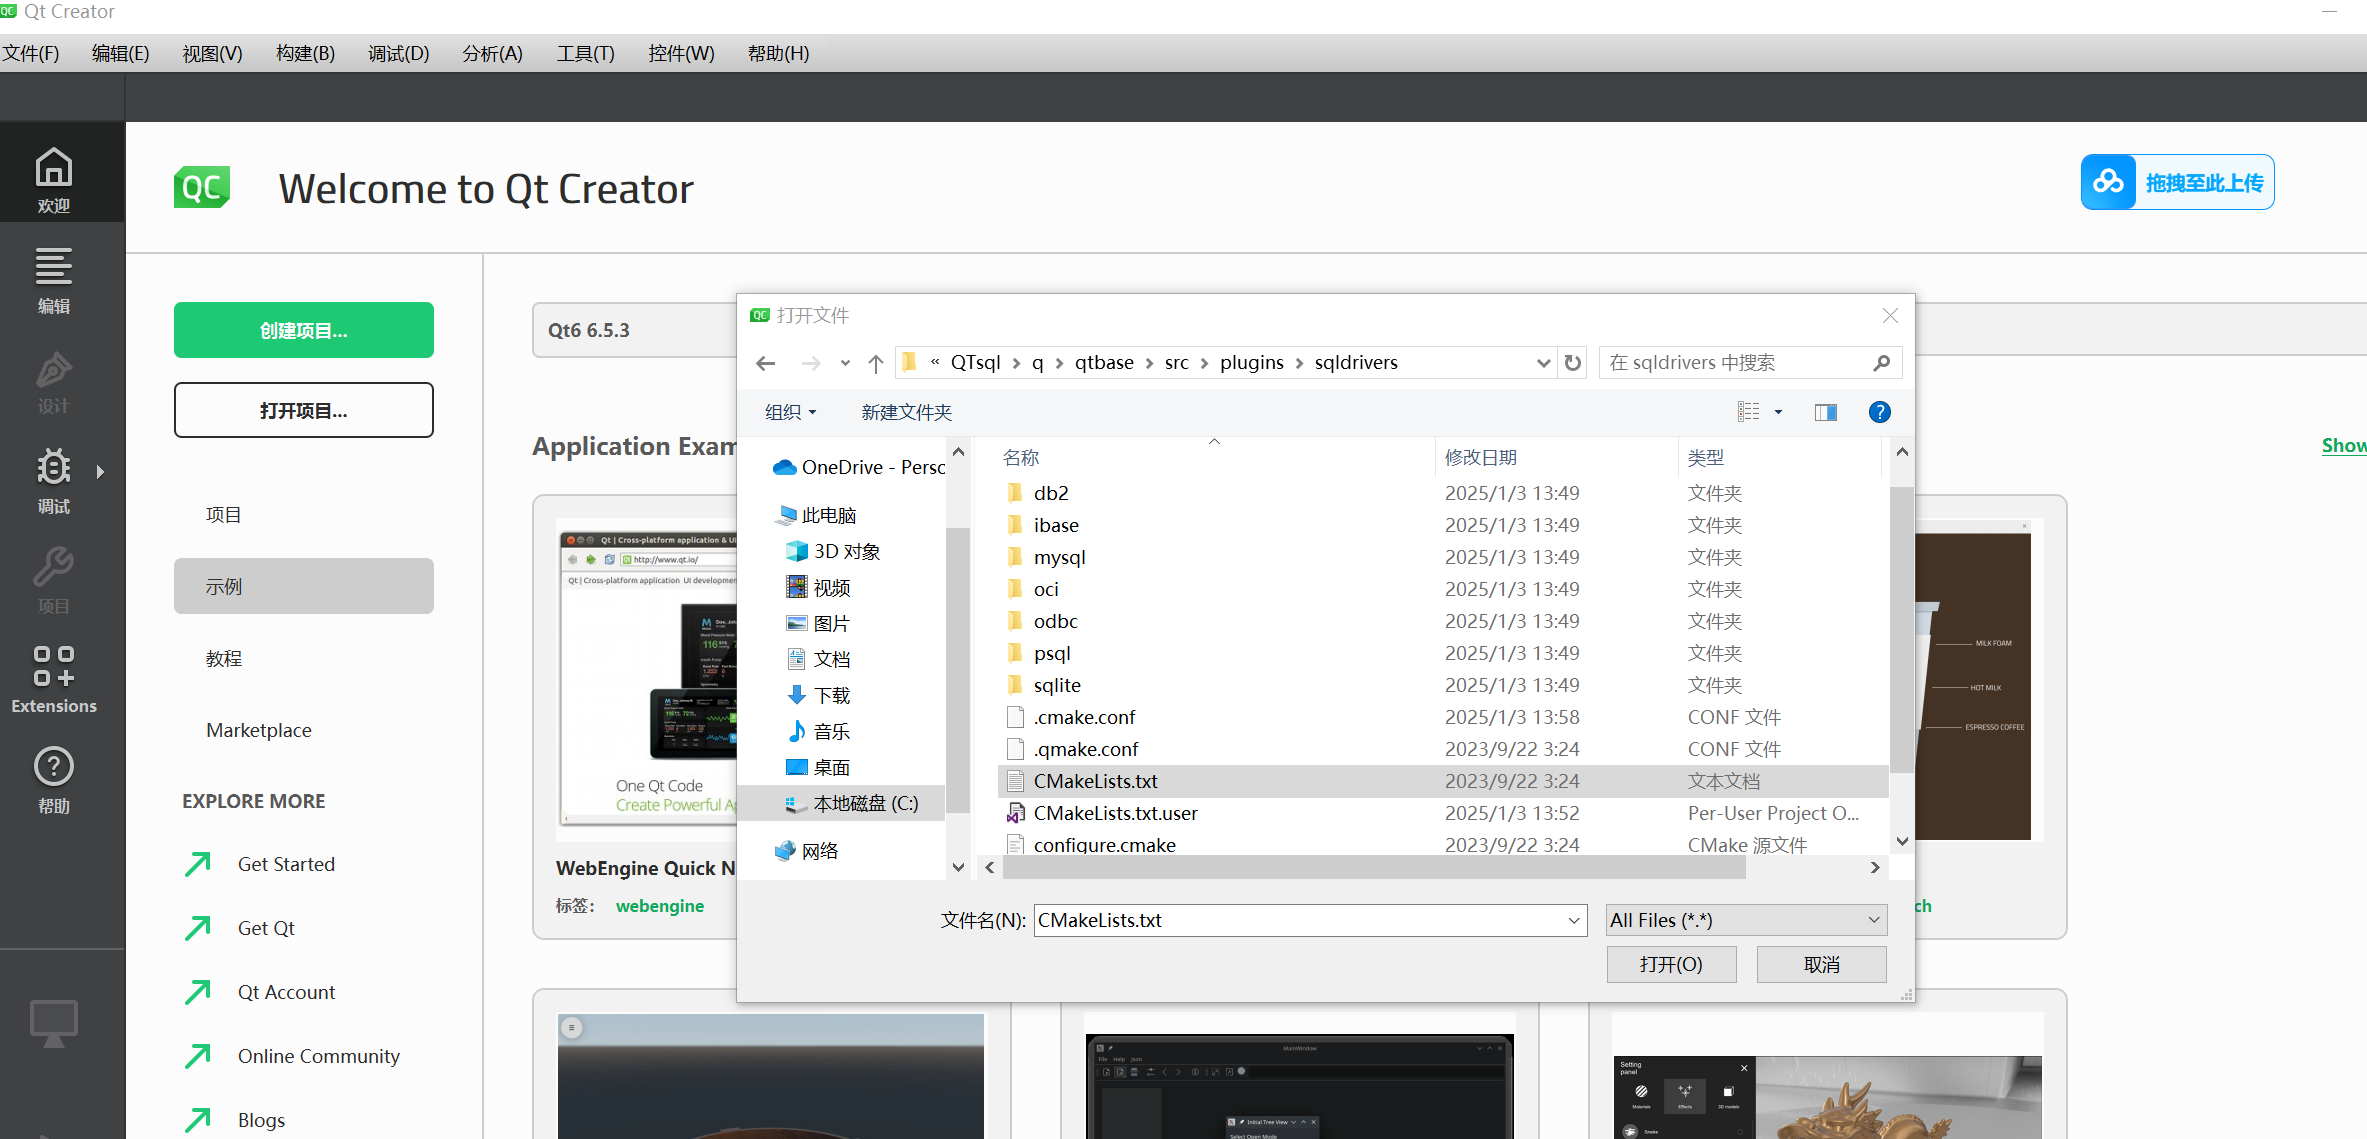2367x1139 pixels.
Task: Open the Online Community link
Action: (317, 1056)
